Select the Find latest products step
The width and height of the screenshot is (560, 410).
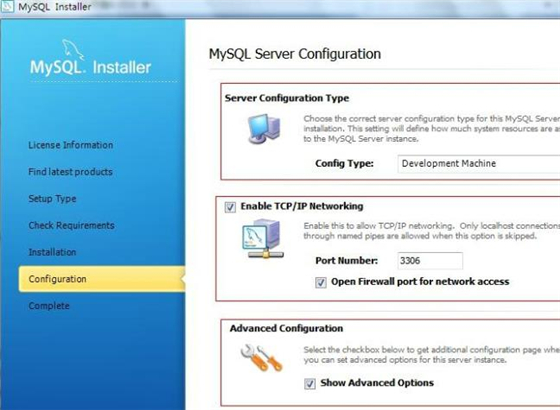point(70,172)
